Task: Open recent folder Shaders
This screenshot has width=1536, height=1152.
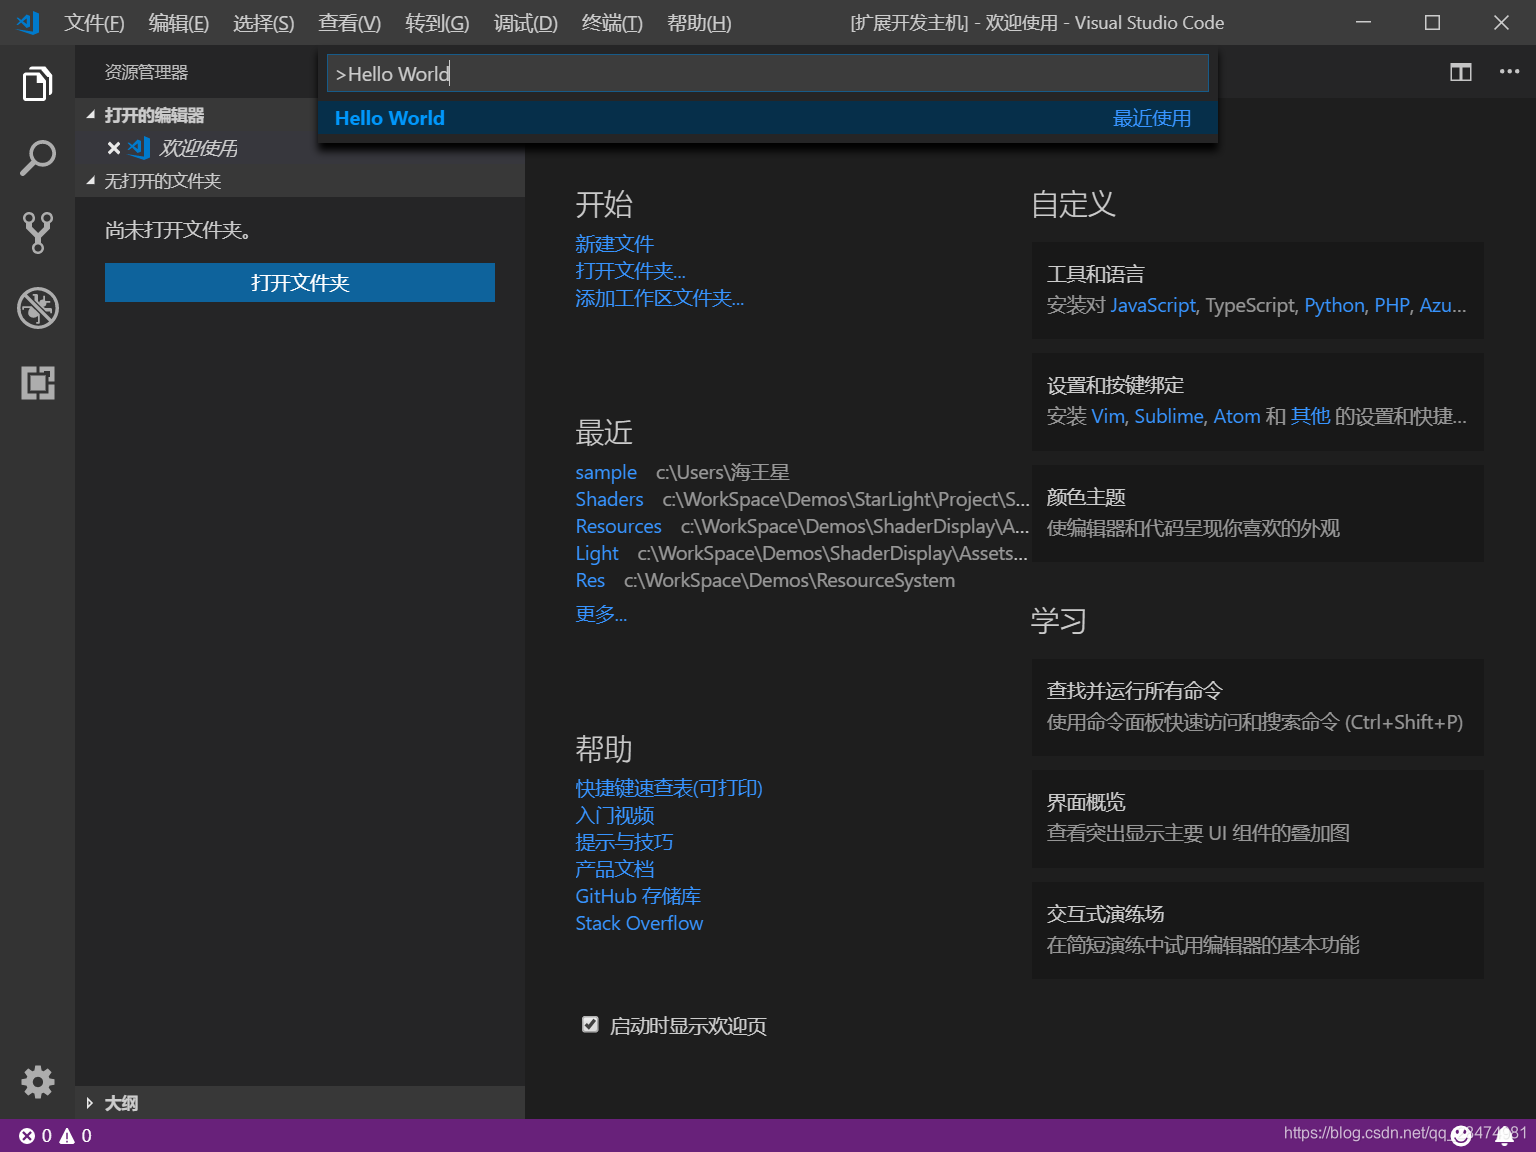Action: point(609,499)
